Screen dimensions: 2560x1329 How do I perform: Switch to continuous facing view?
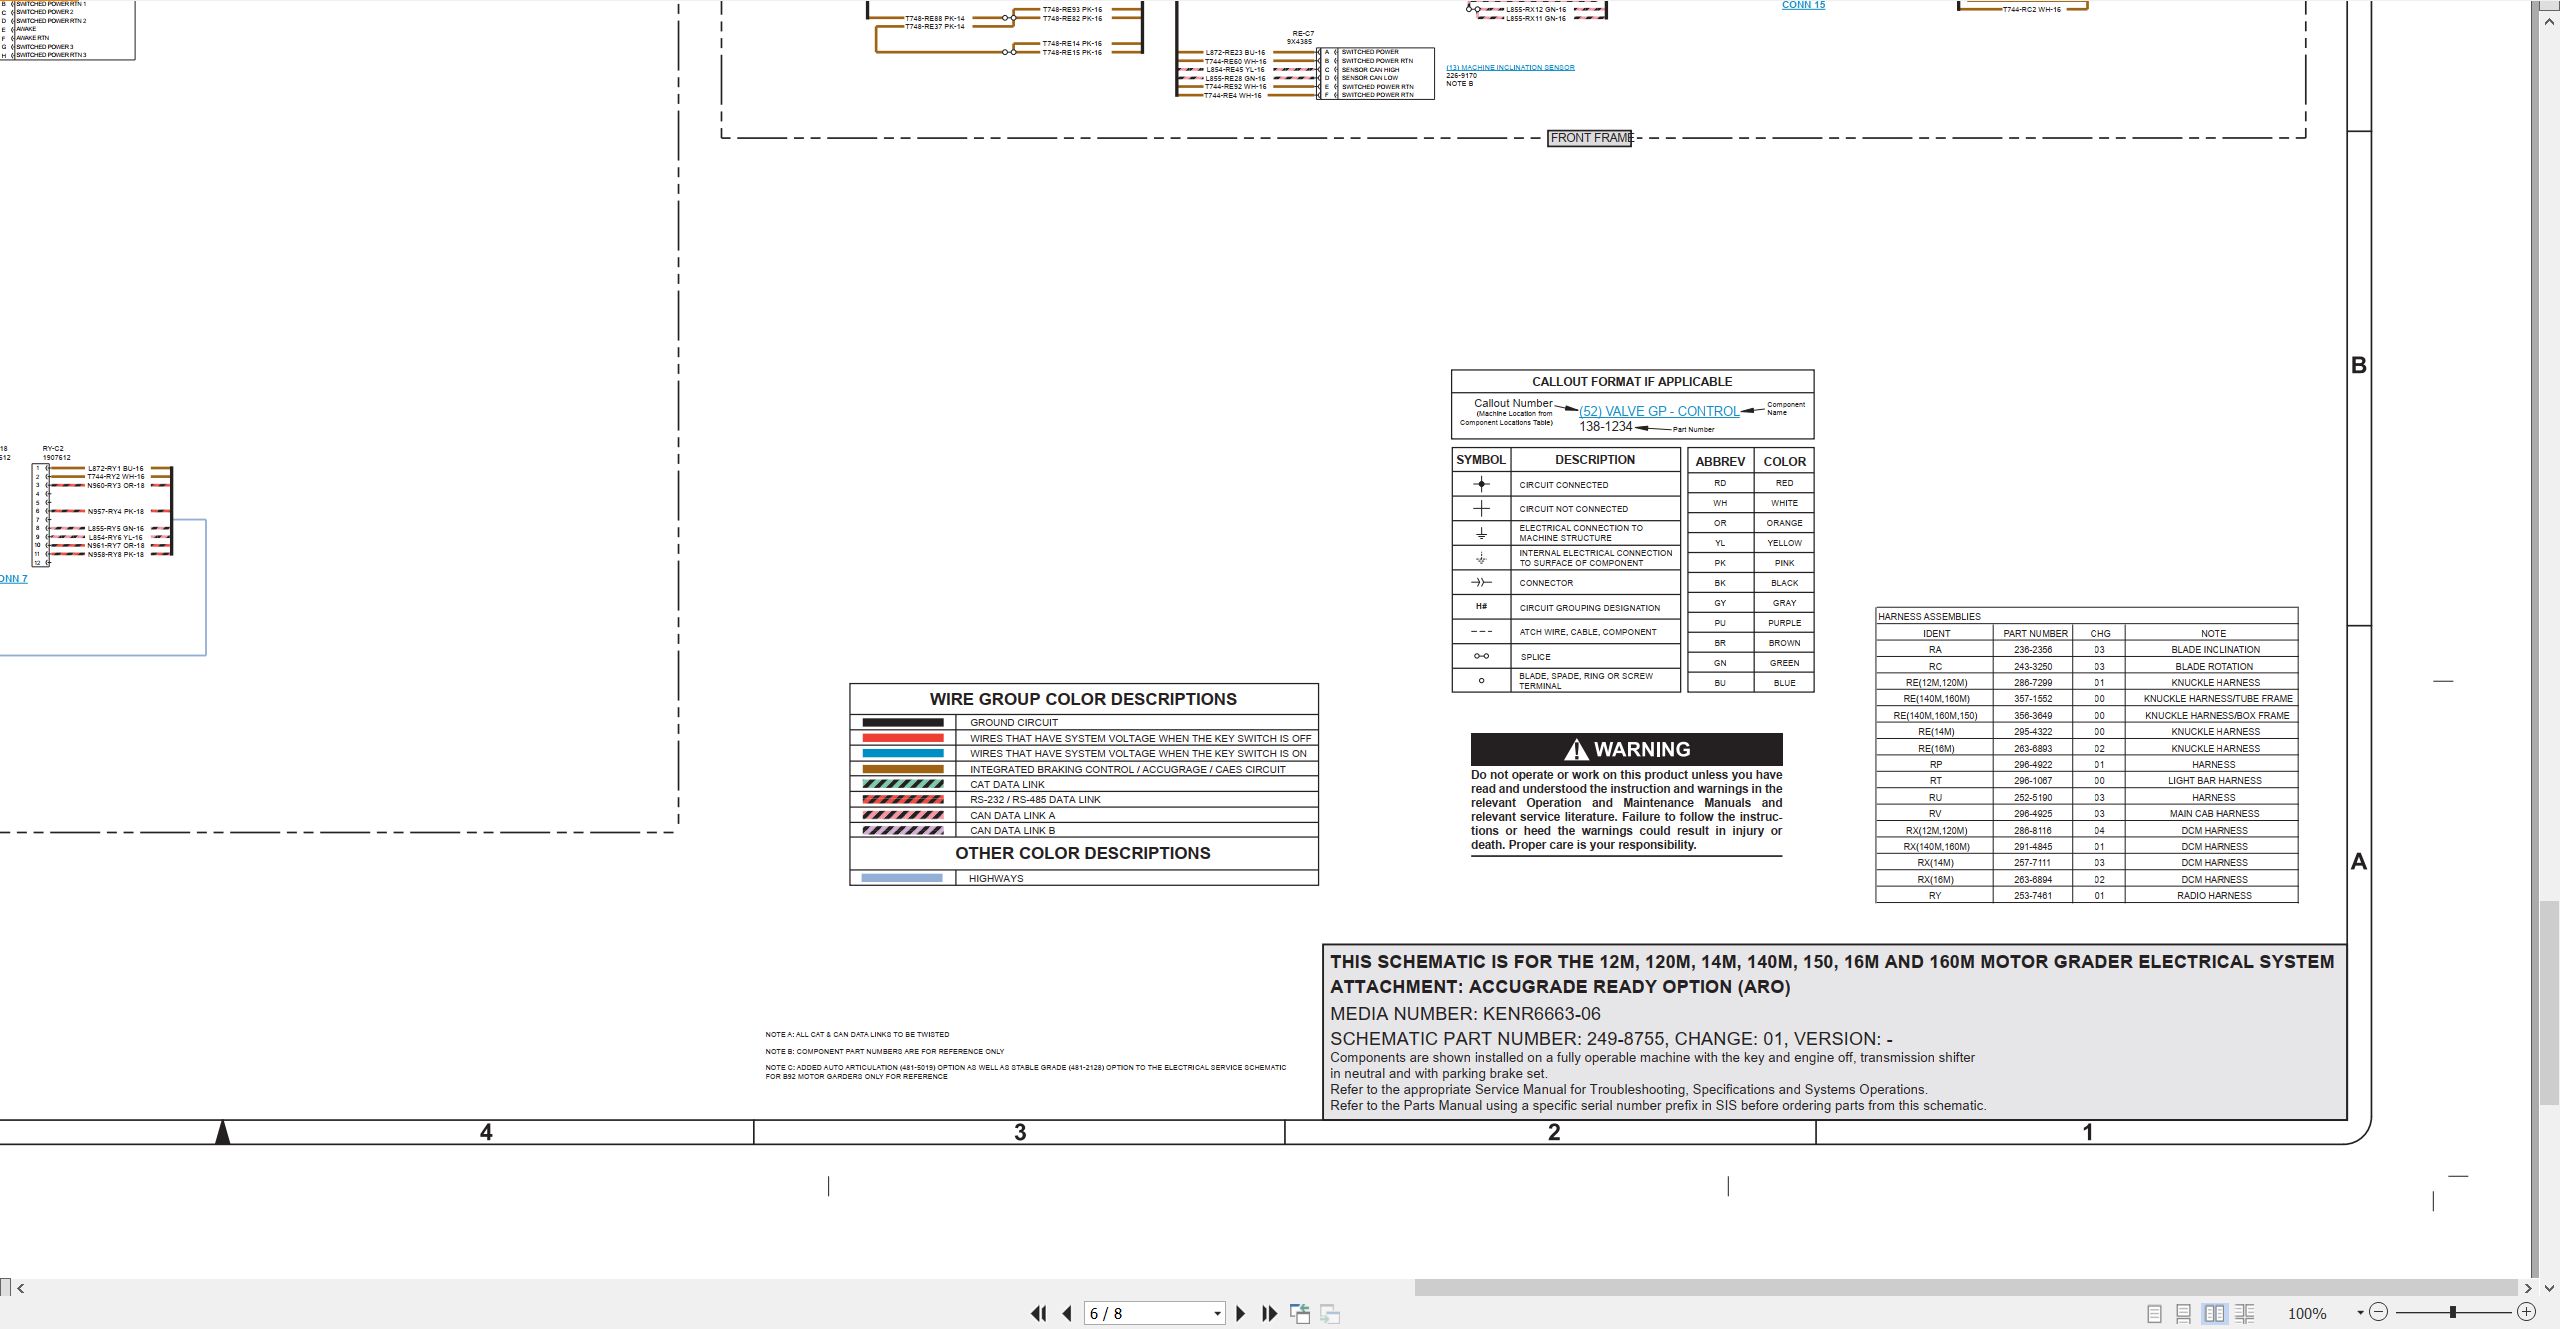tap(2244, 1313)
